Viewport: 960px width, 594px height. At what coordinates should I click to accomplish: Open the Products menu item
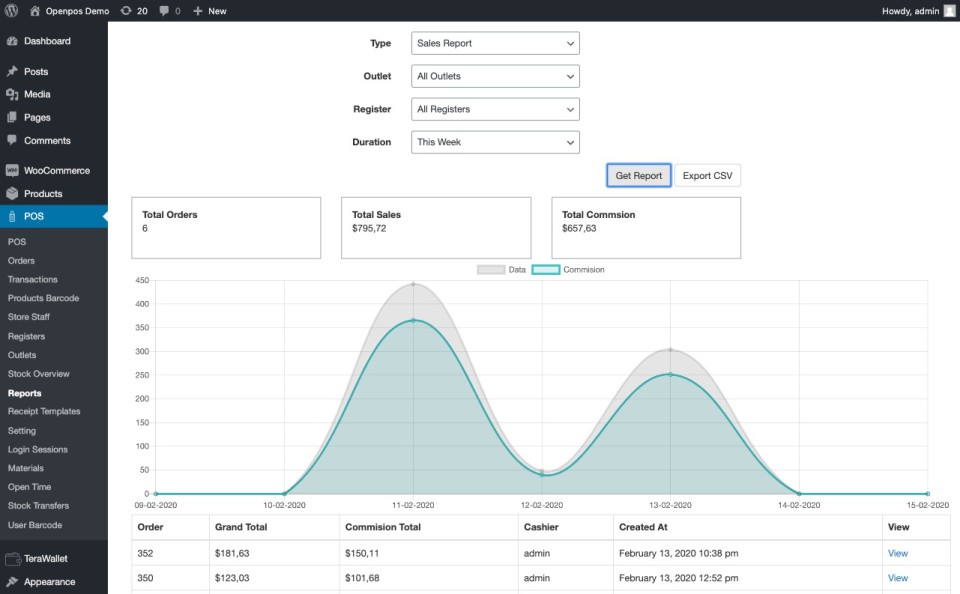[43, 194]
